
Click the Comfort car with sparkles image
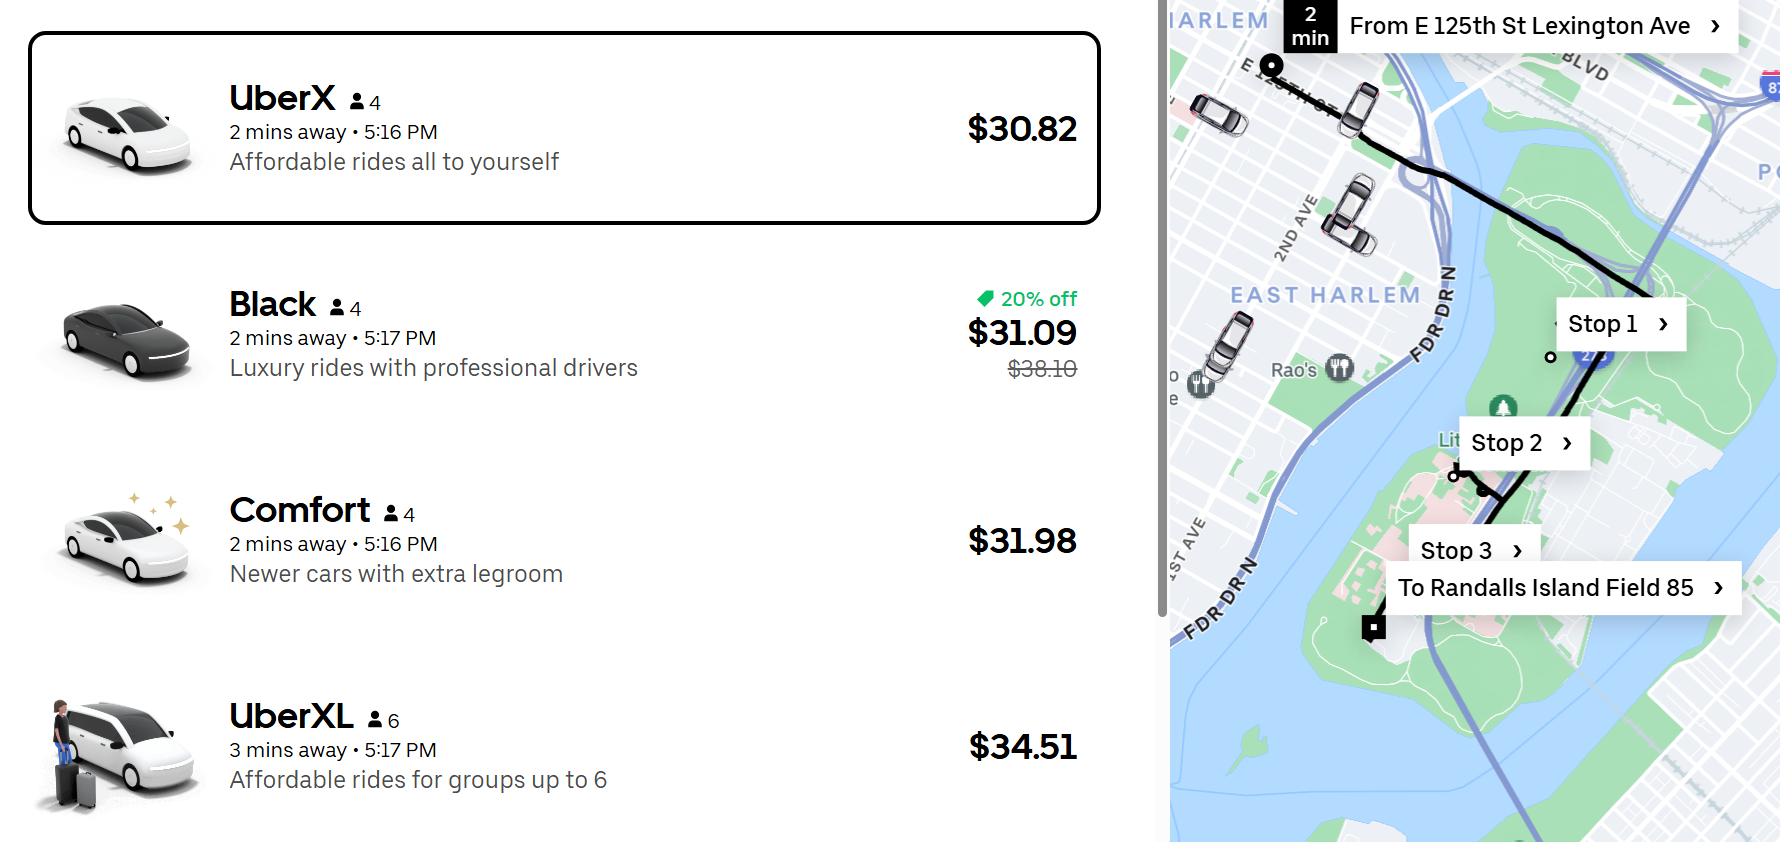[127, 542]
